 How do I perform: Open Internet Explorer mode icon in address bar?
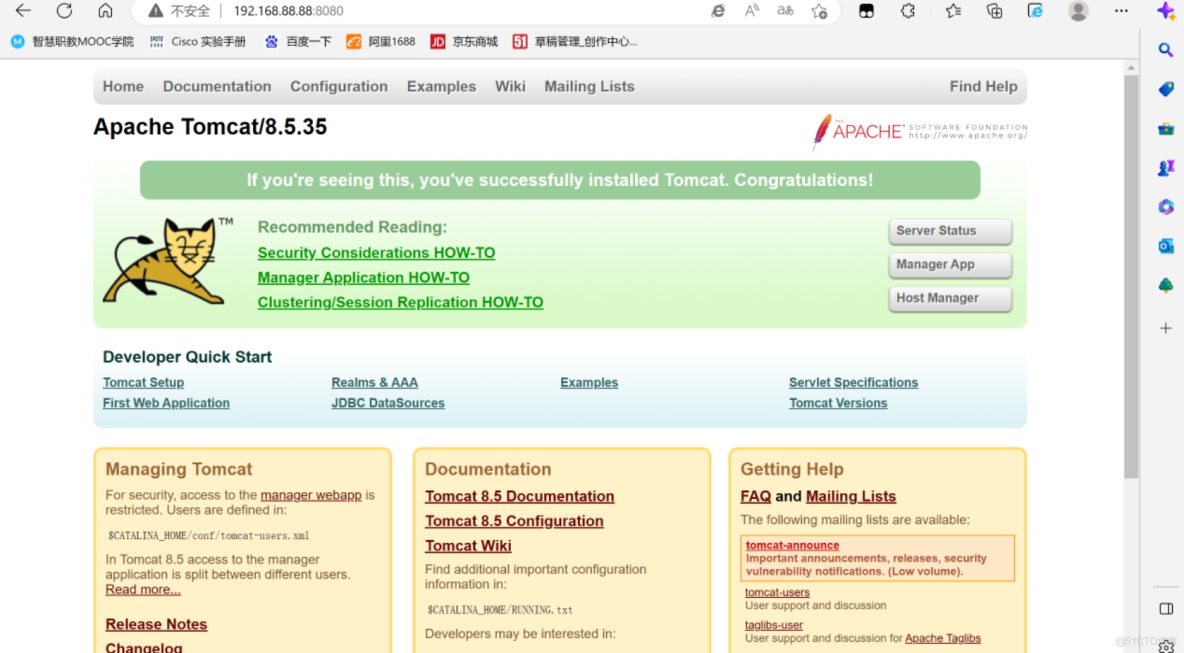pos(717,11)
